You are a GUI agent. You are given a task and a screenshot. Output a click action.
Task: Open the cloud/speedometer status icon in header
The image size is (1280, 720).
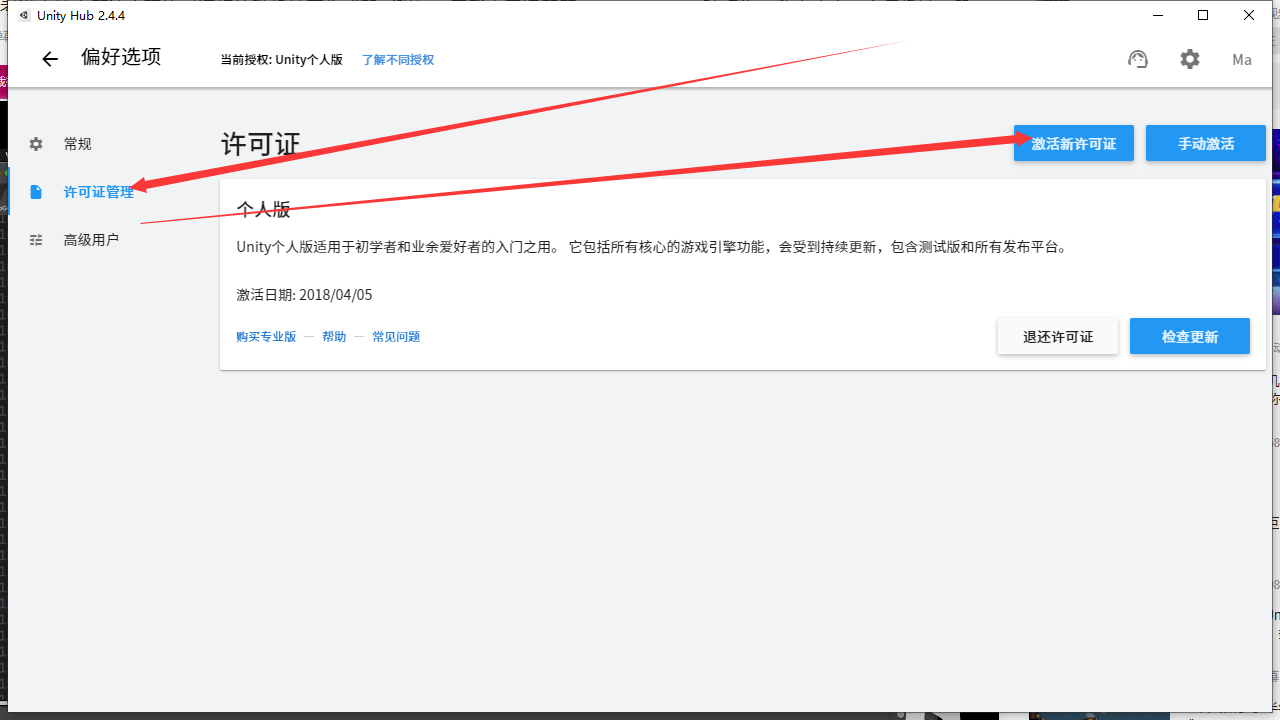pyautogui.click(x=1138, y=59)
